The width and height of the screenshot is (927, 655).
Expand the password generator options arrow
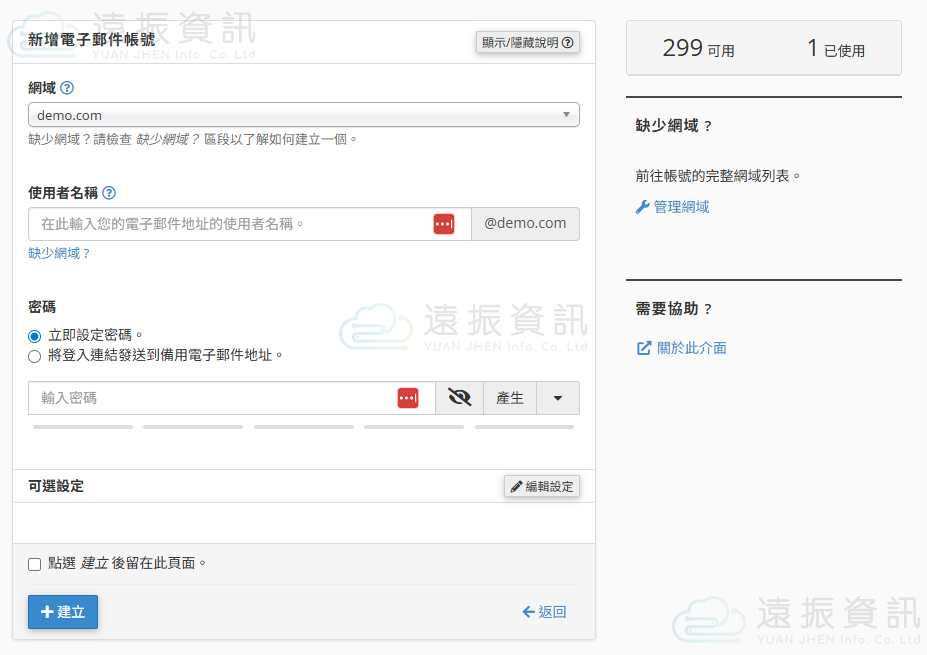(558, 398)
